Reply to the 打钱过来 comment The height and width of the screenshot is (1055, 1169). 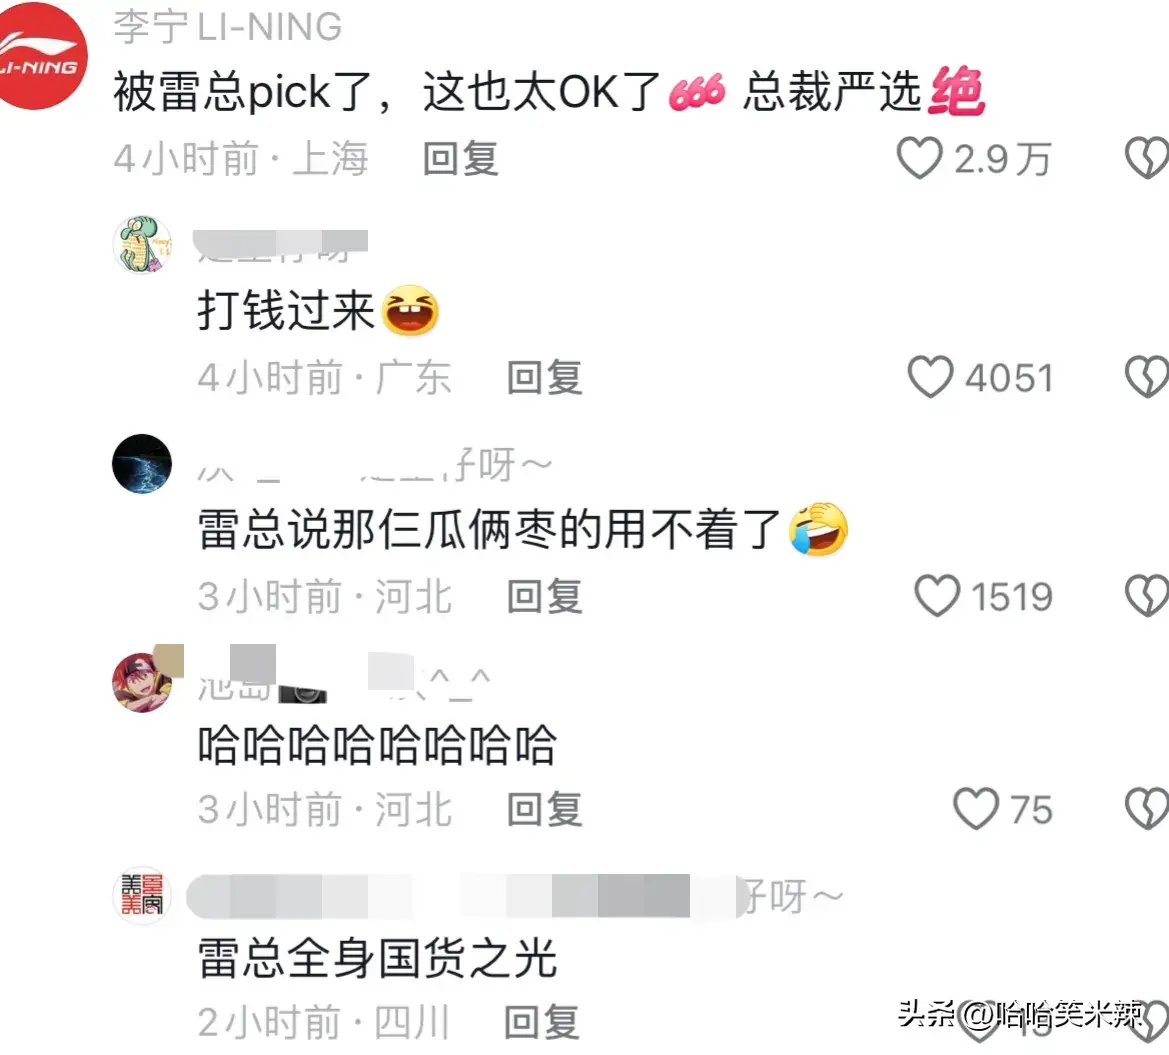[x=545, y=377]
